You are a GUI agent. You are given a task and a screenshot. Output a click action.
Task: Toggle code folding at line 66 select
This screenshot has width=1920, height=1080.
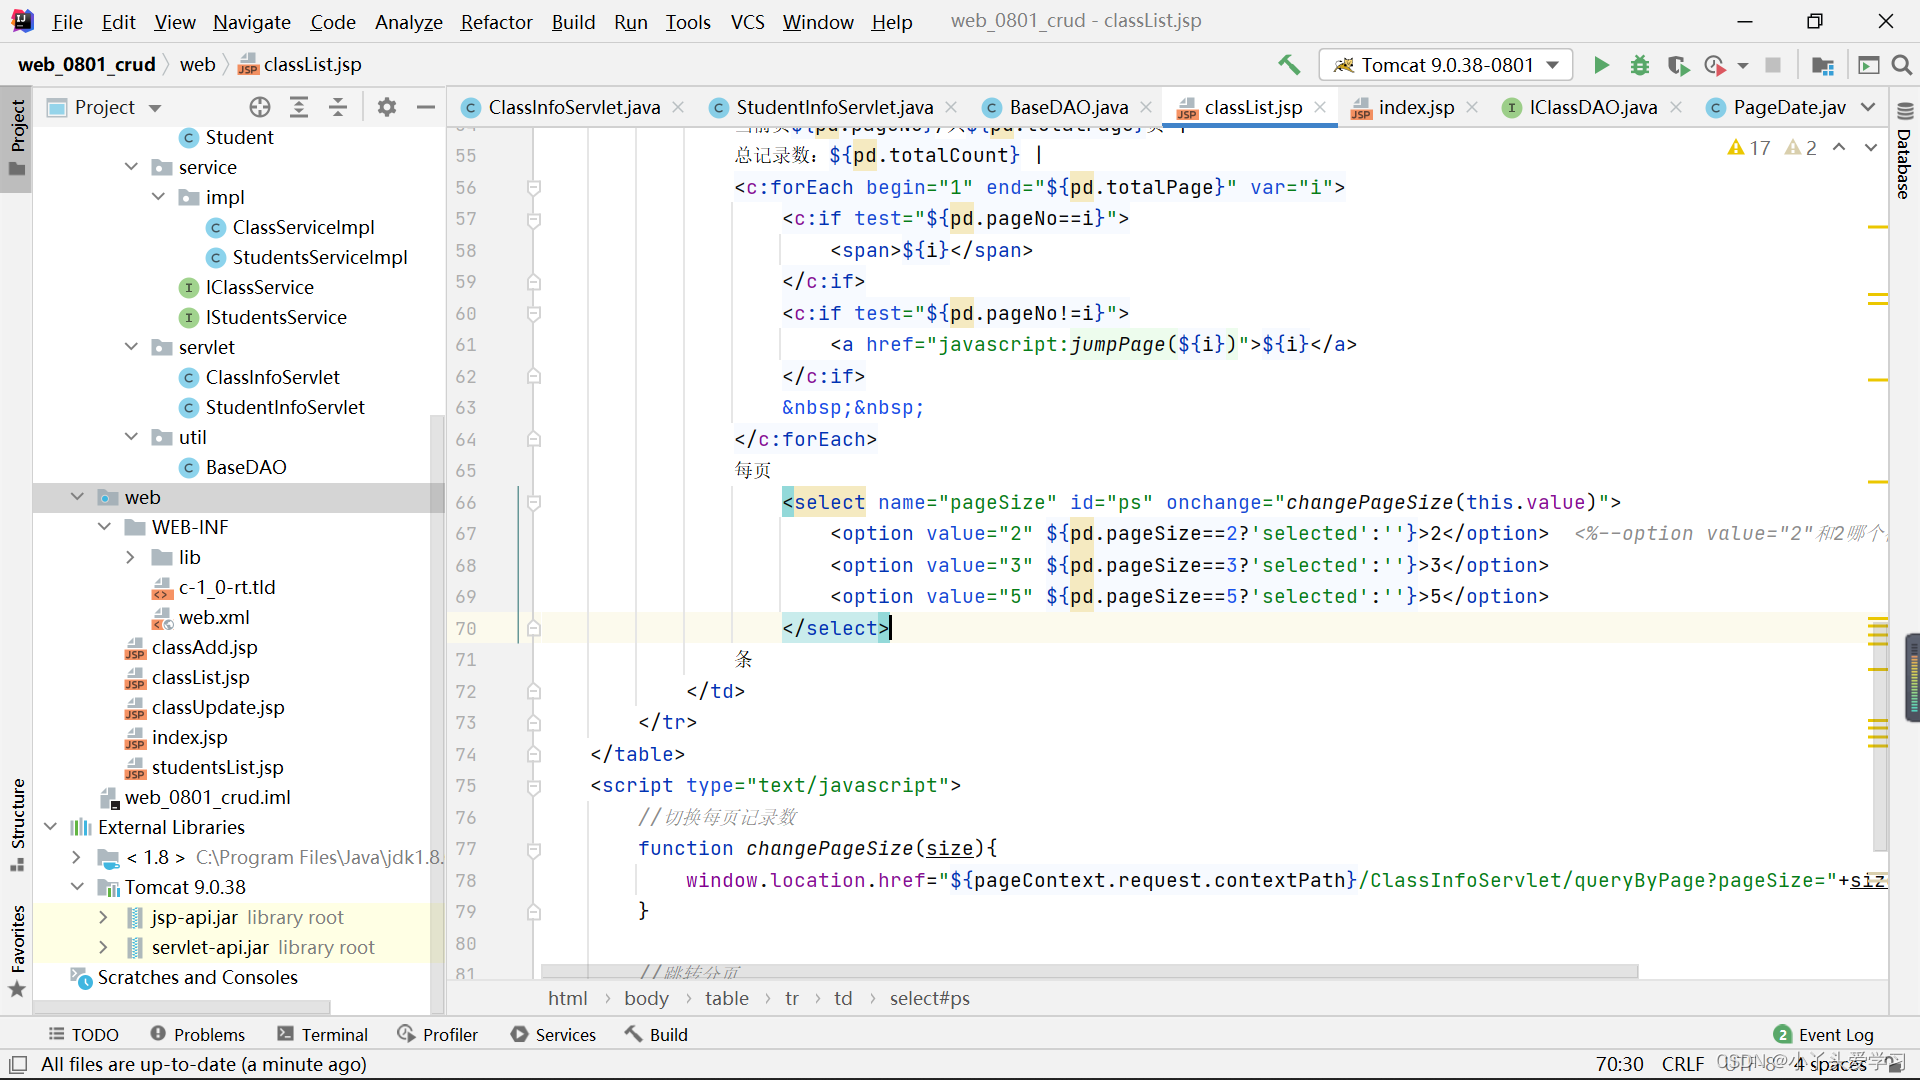(534, 502)
